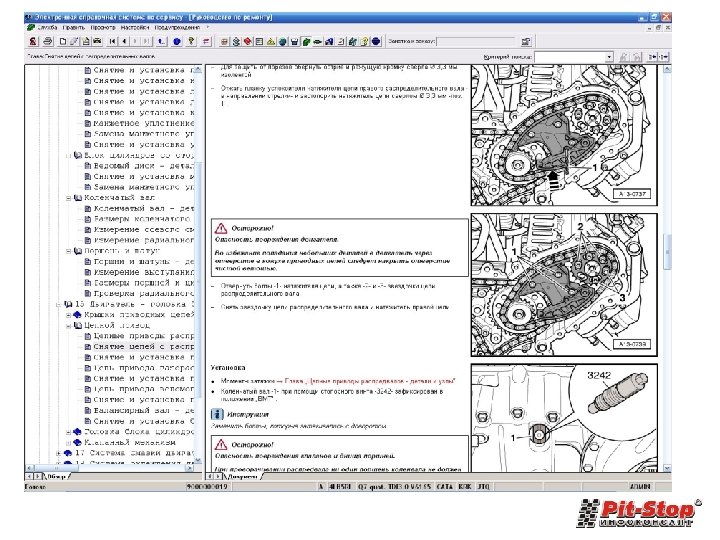Viewport: 720px width, 540px height.
Task: Select Проверка радиального tree entry
Action: (x=139, y=293)
